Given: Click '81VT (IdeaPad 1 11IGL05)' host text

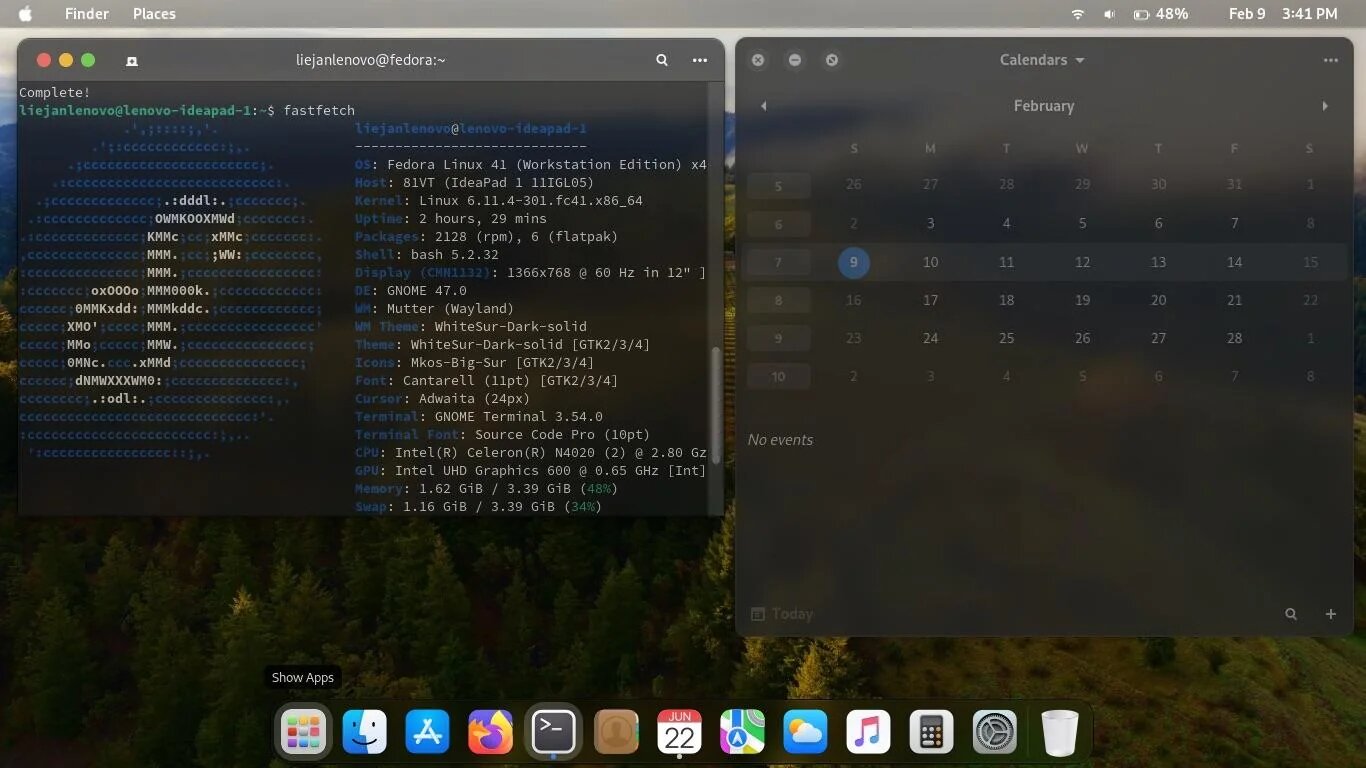Looking at the screenshot, I should click(498, 182).
